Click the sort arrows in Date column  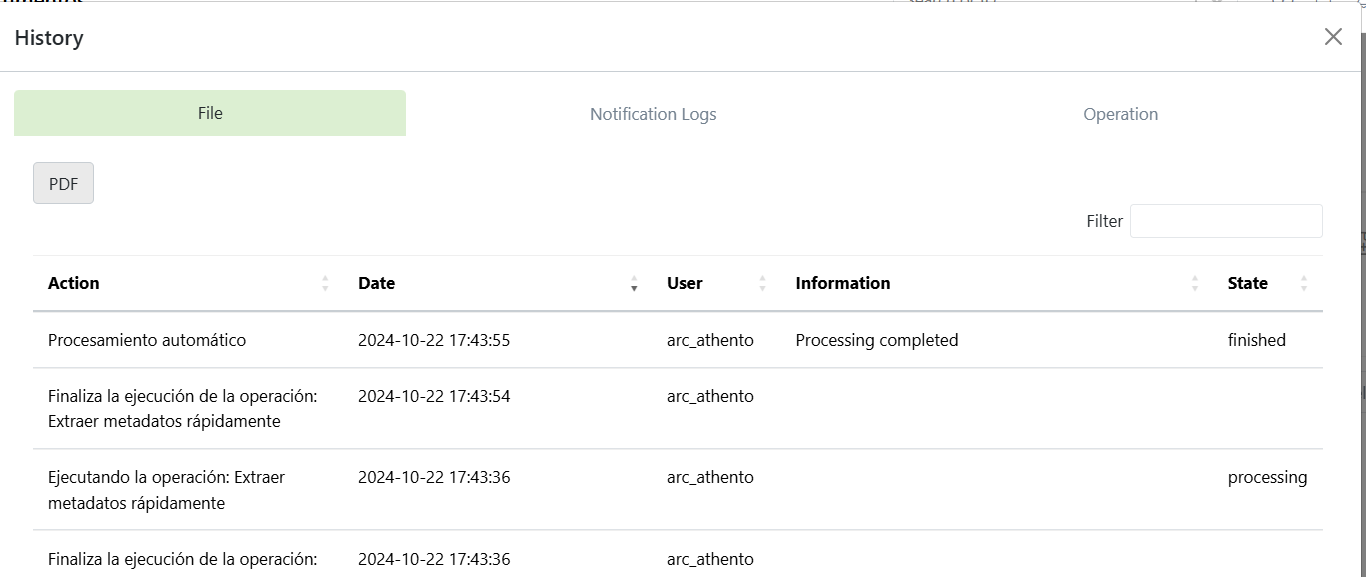(x=634, y=284)
